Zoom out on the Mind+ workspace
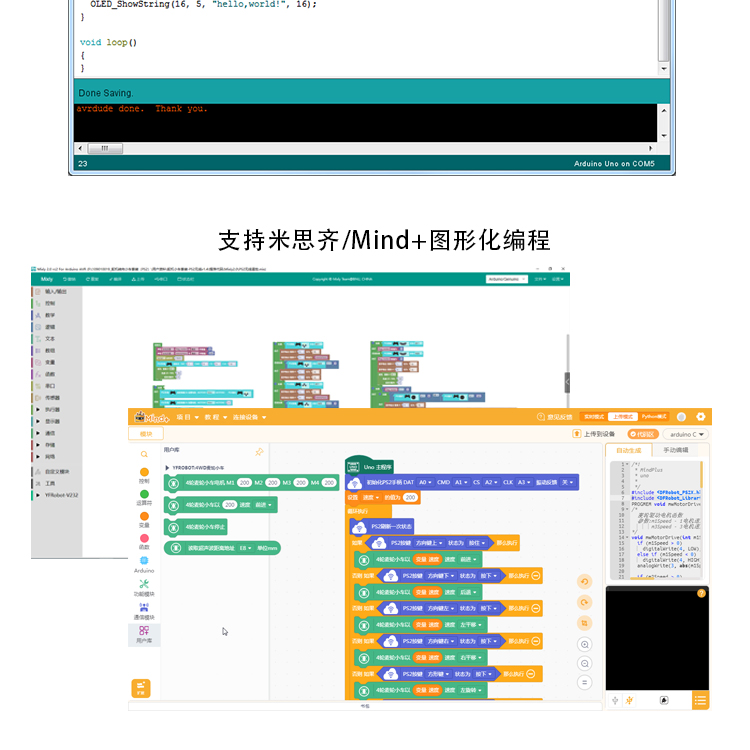Image resolution: width=750 pixels, height=750 pixels. [x=585, y=663]
